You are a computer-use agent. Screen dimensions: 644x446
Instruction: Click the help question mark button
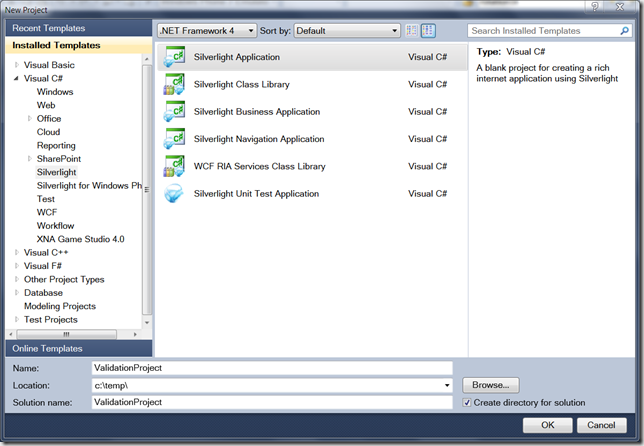click(594, 6)
